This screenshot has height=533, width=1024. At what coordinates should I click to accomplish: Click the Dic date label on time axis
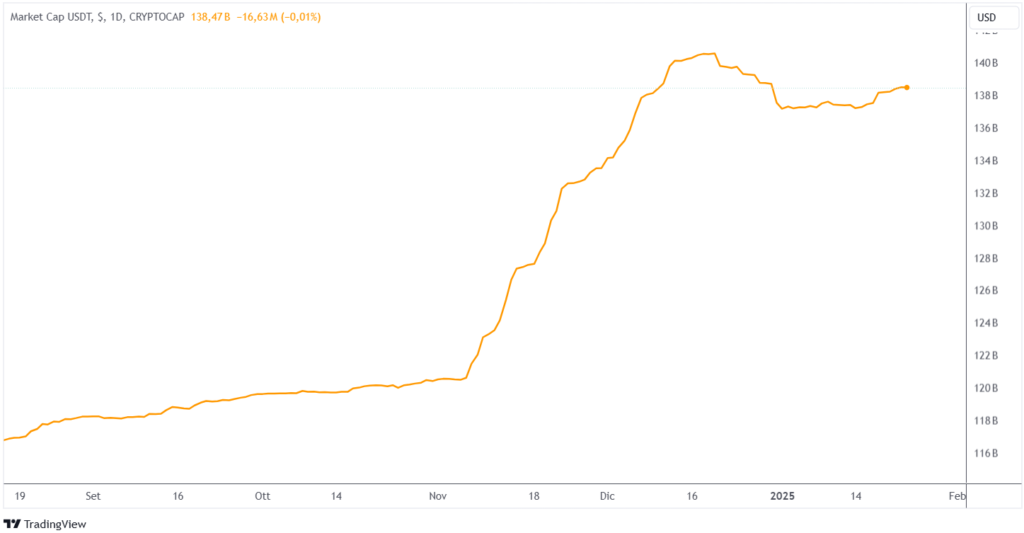point(607,496)
